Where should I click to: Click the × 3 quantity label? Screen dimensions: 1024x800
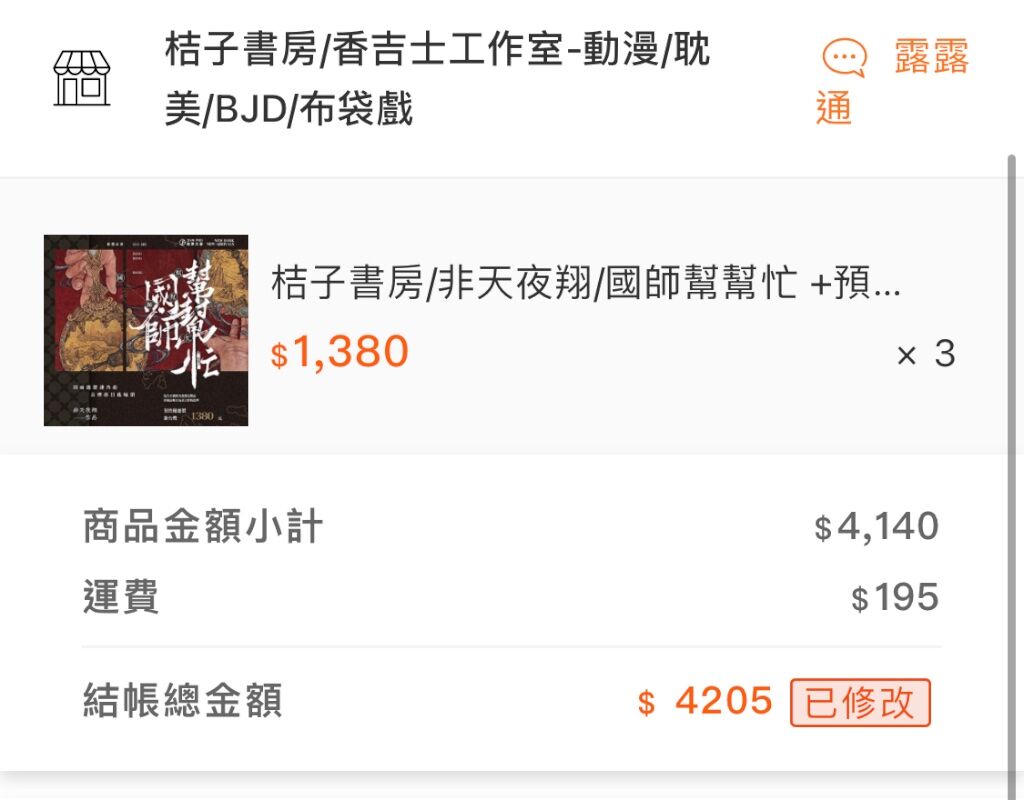(x=926, y=355)
